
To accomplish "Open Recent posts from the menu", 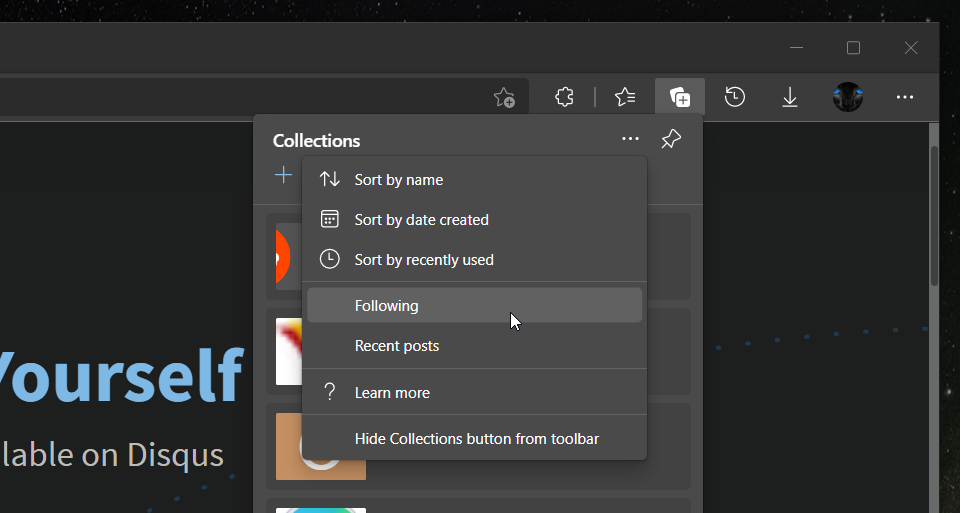I will click(x=397, y=346).
